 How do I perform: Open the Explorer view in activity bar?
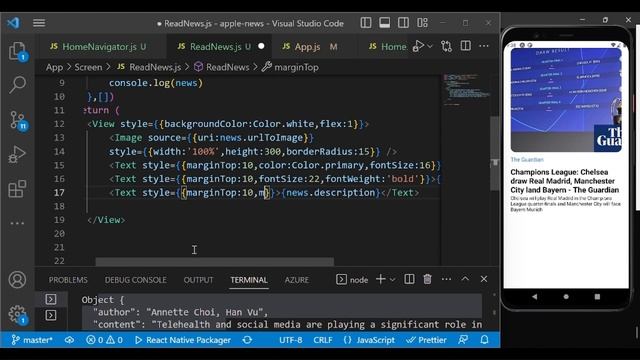[17, 51]
